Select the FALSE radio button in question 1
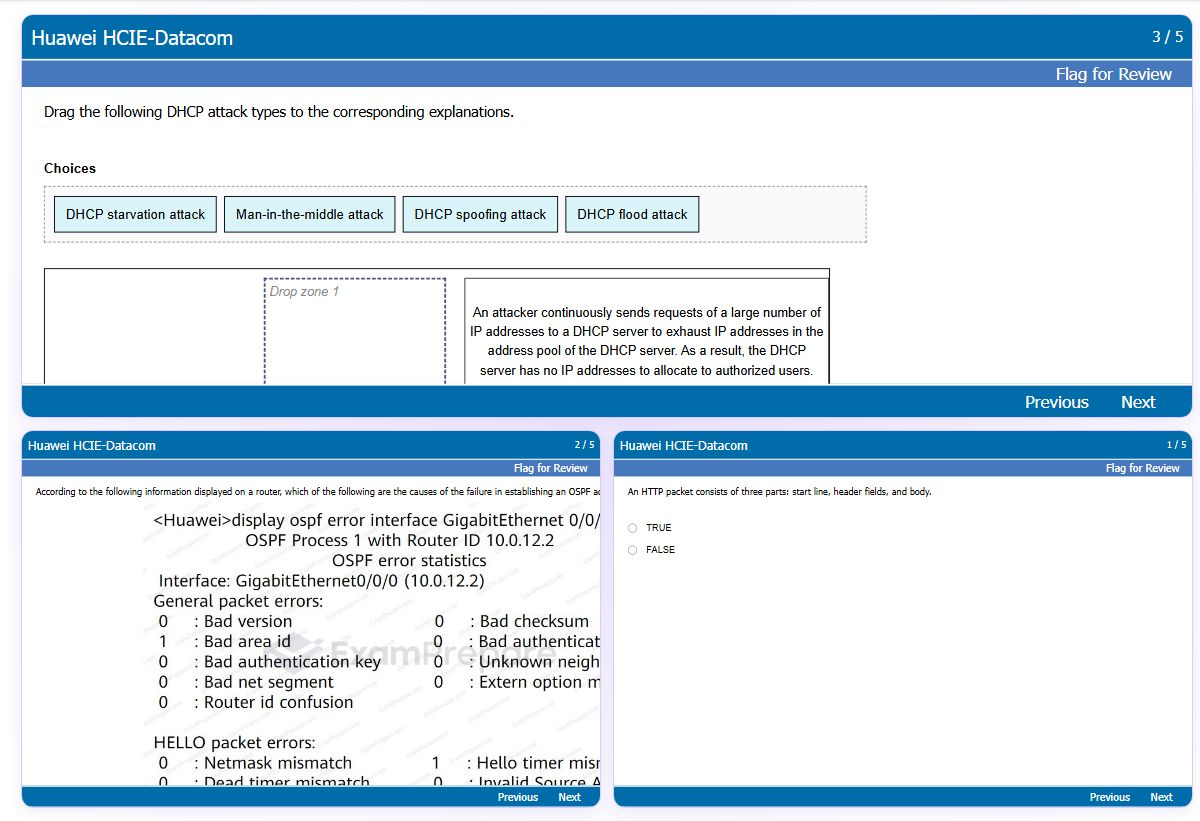The height and width of the screenshot is (821, 1200). 632,550
